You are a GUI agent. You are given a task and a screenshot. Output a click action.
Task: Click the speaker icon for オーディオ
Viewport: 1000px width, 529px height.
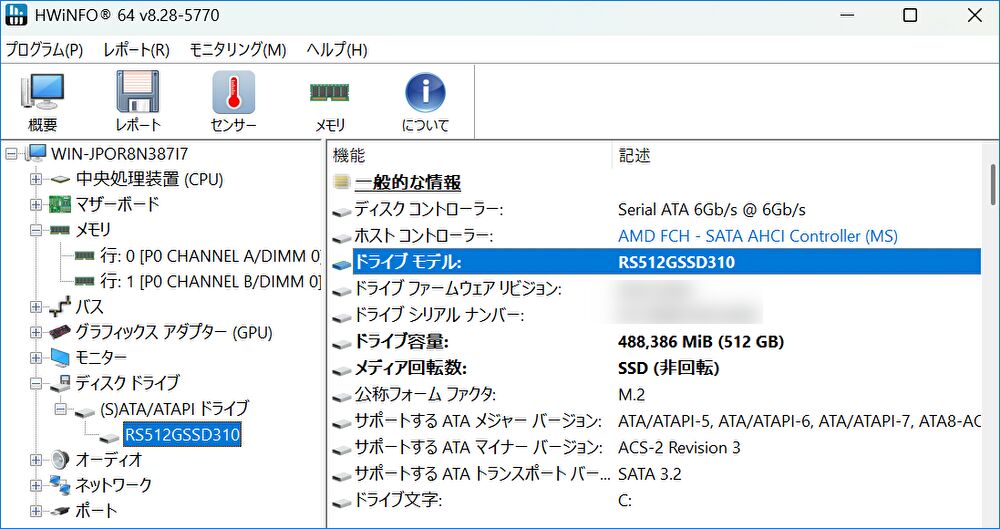(x=60, y=459)
